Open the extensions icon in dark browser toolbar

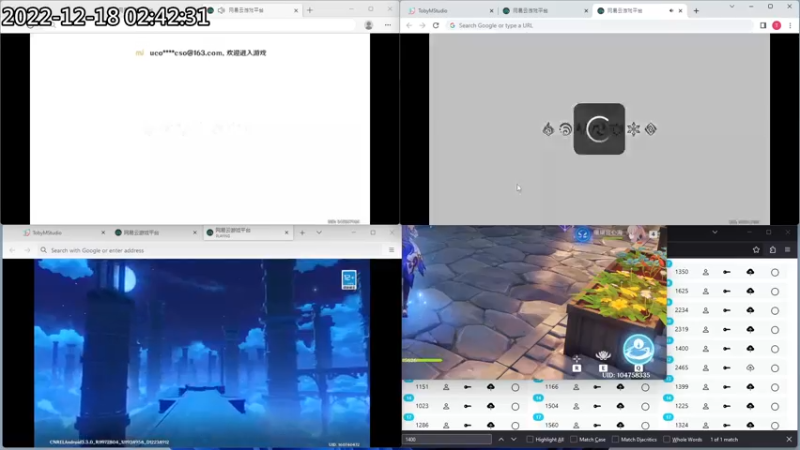[x=772, y=249]
